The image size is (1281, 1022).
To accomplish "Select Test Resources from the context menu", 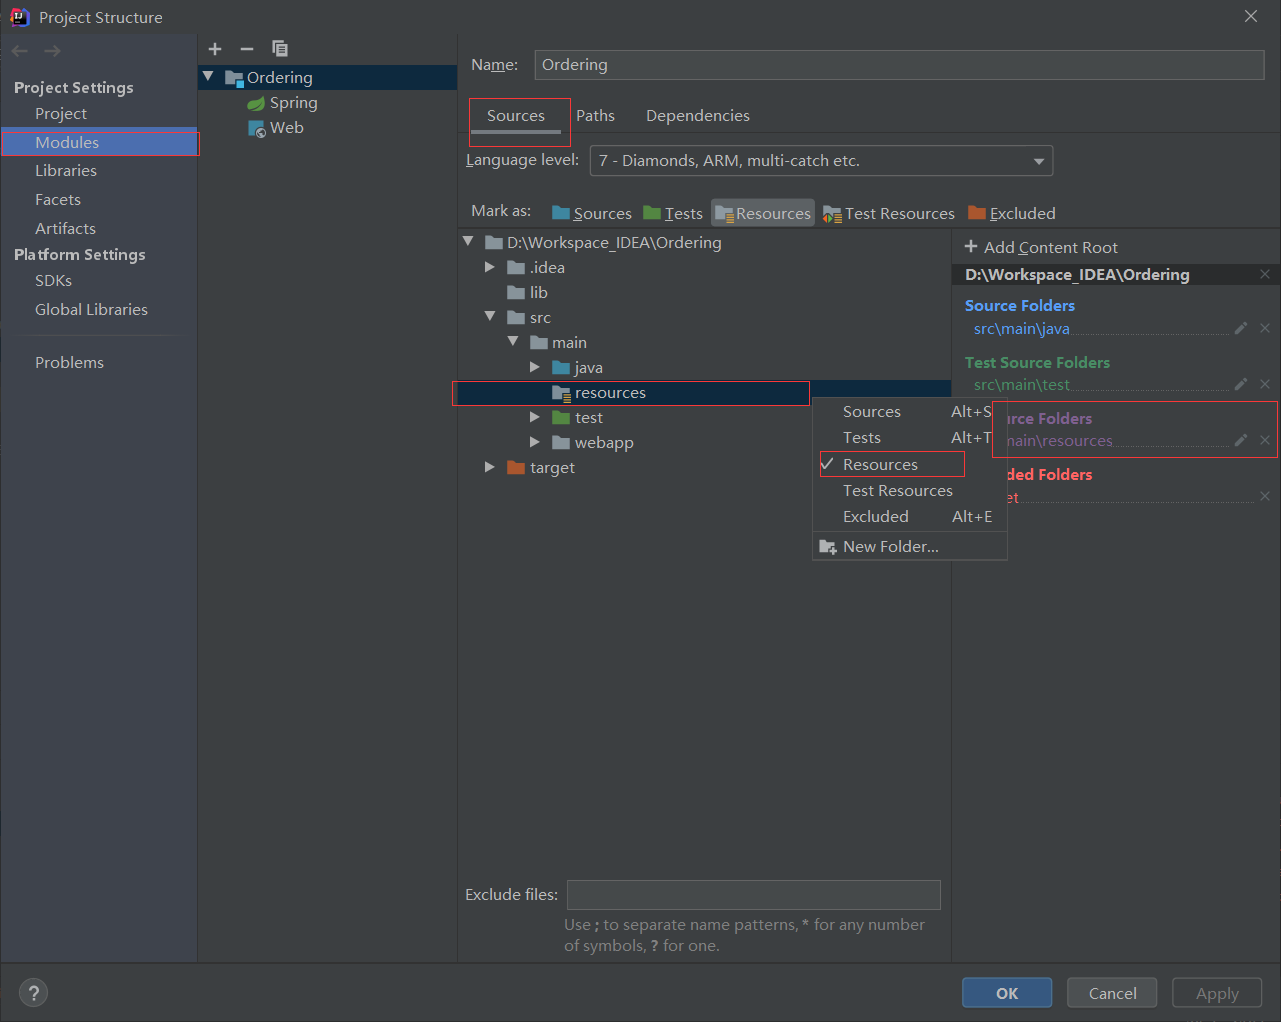I will tap(898, 490).
